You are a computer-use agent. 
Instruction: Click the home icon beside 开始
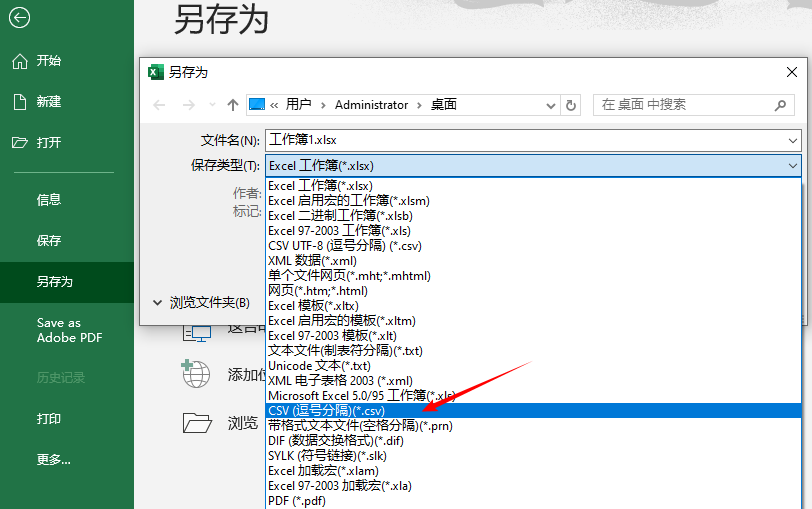pyautogui.click(x=20, y=61)
